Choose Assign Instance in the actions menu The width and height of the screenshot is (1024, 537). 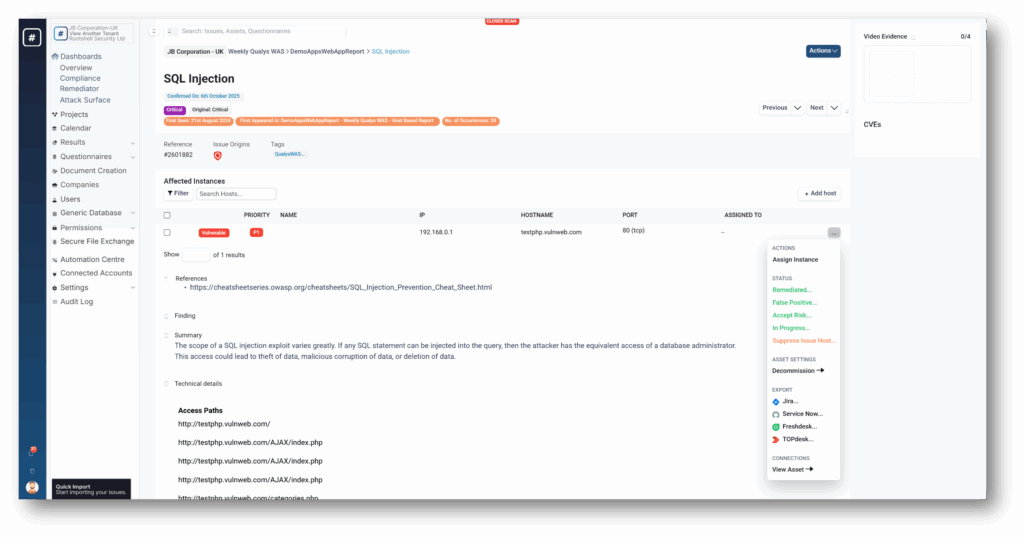[795, 260]
